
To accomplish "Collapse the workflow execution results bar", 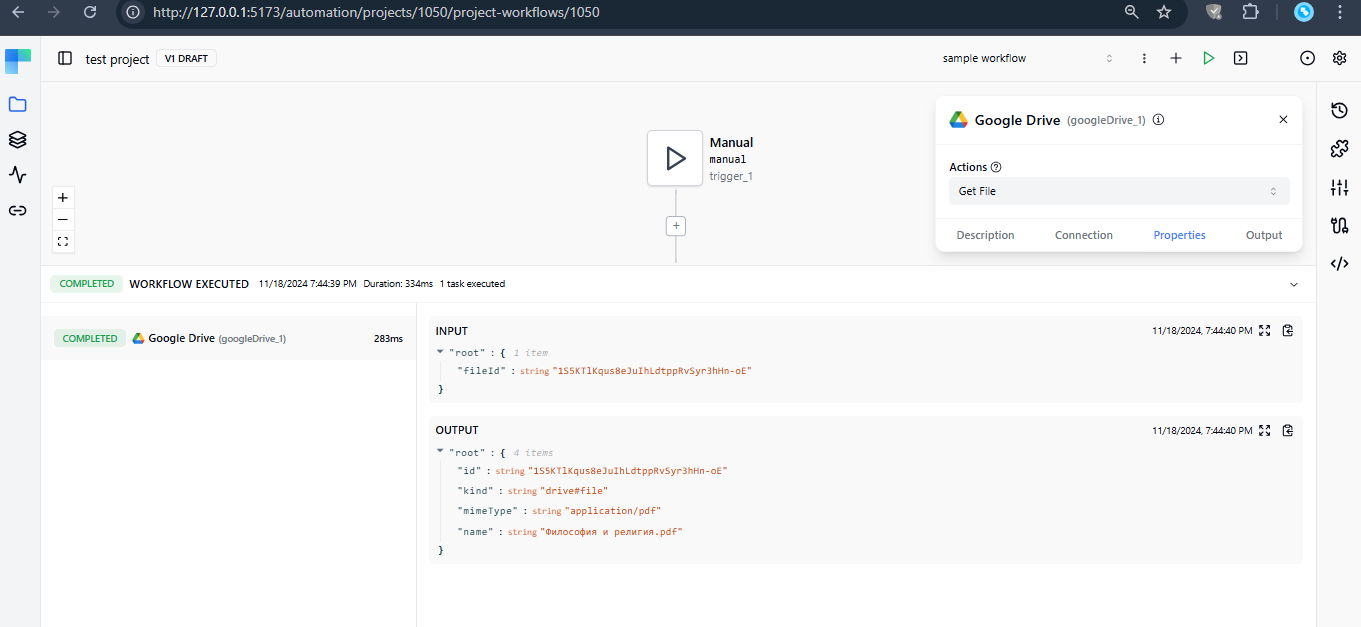I will (x=1293, y=284).
